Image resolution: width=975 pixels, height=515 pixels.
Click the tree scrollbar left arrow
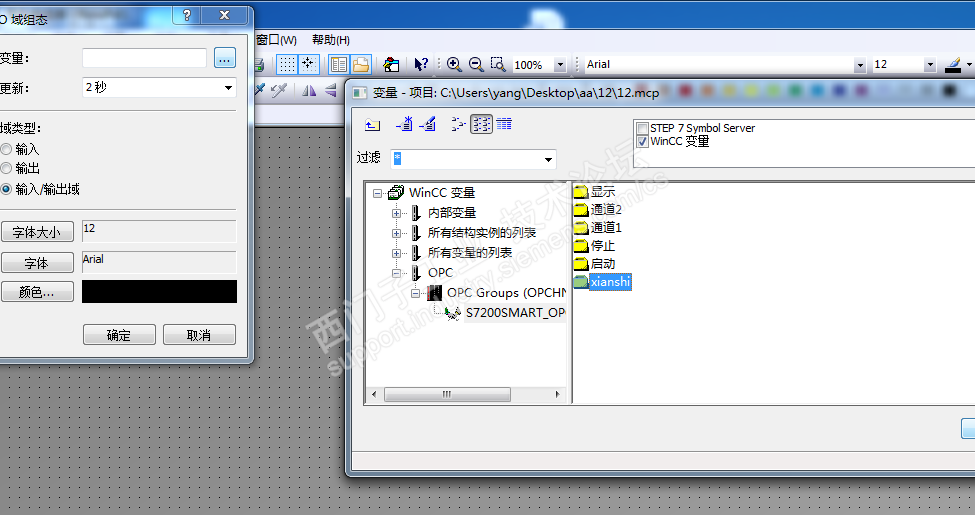(374, 394)
